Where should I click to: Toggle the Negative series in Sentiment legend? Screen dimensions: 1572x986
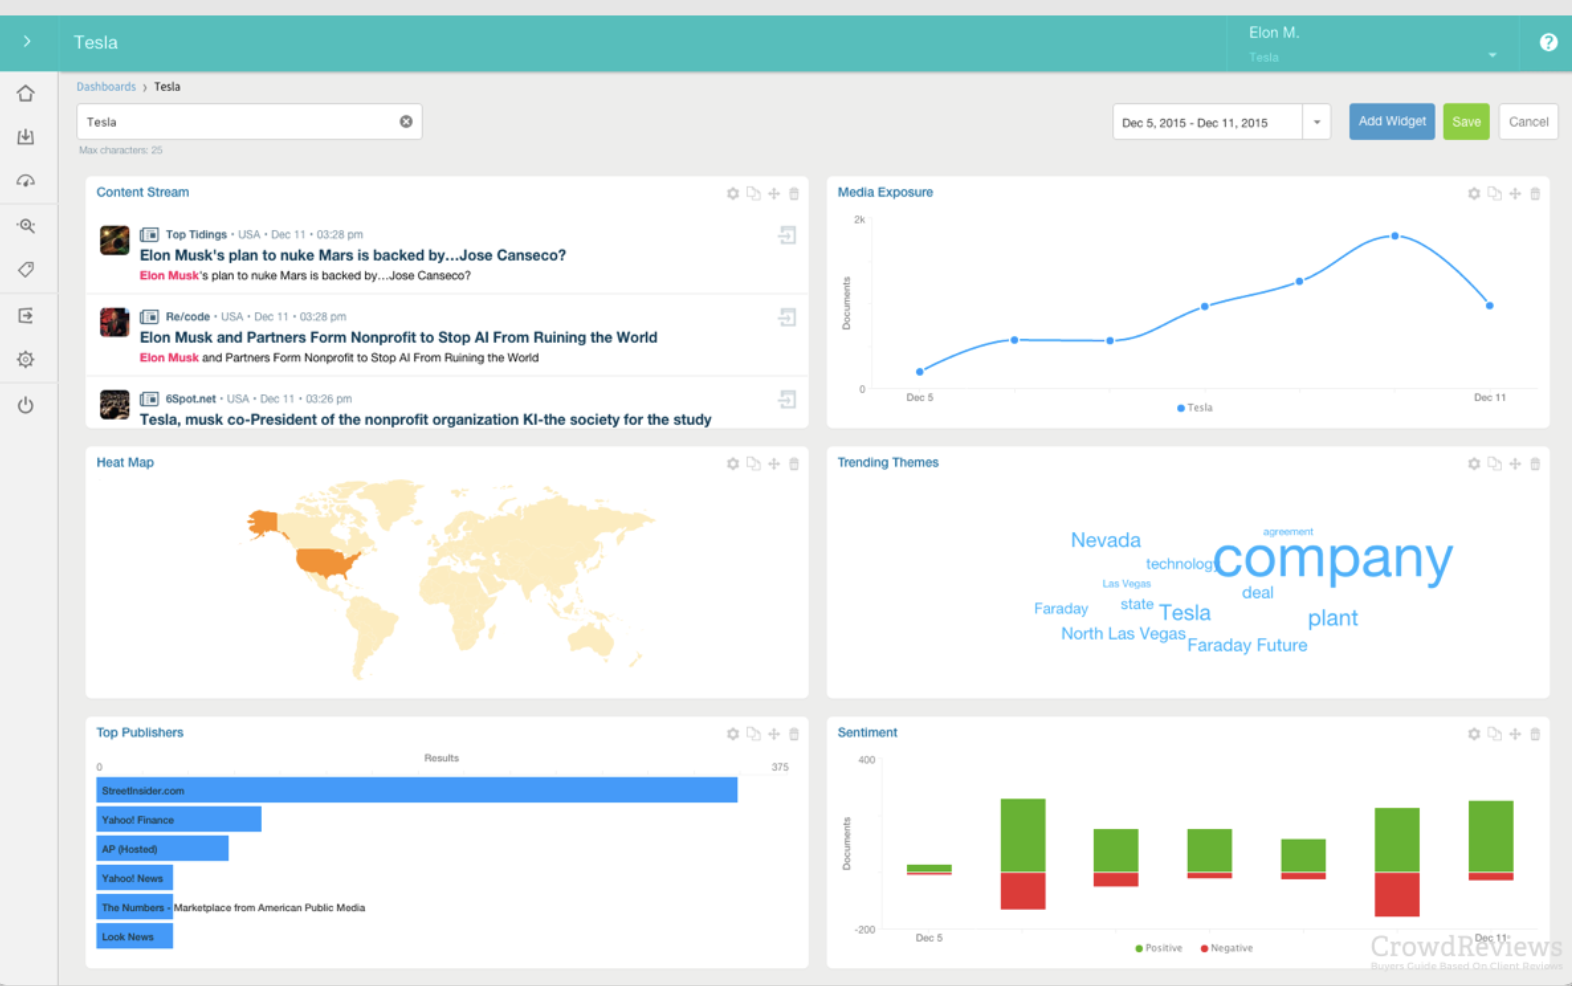1227,948
